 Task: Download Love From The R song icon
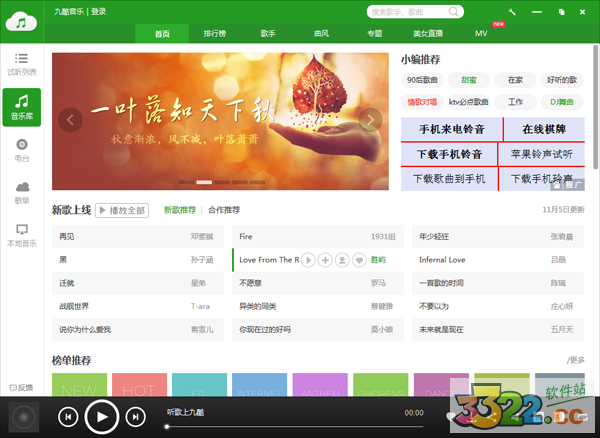point(342,260)
